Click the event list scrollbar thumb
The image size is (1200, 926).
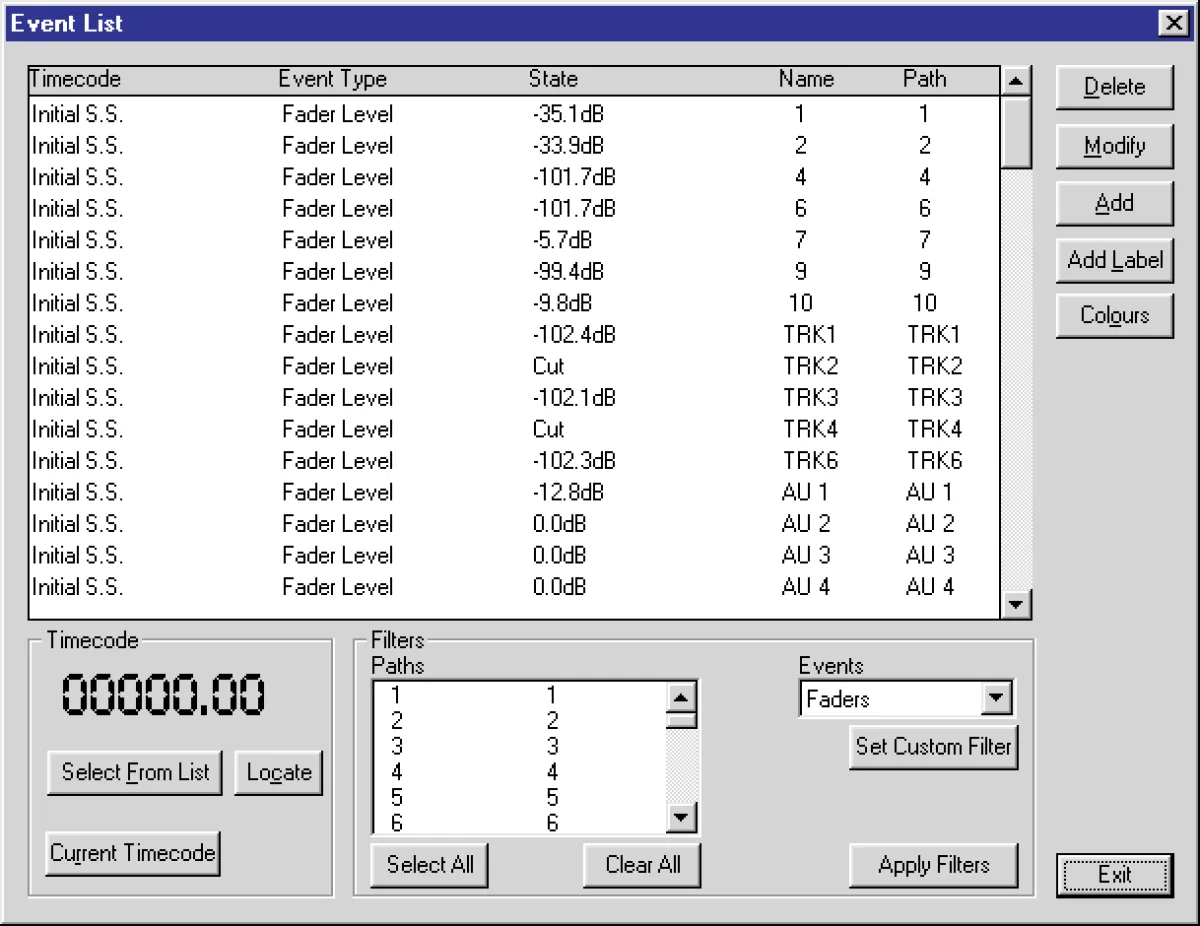tap(1016, 131)
